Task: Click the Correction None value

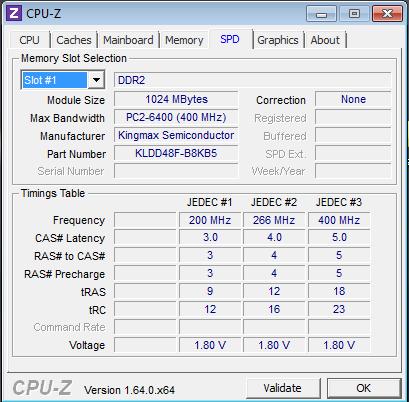Action: (353, 99)
